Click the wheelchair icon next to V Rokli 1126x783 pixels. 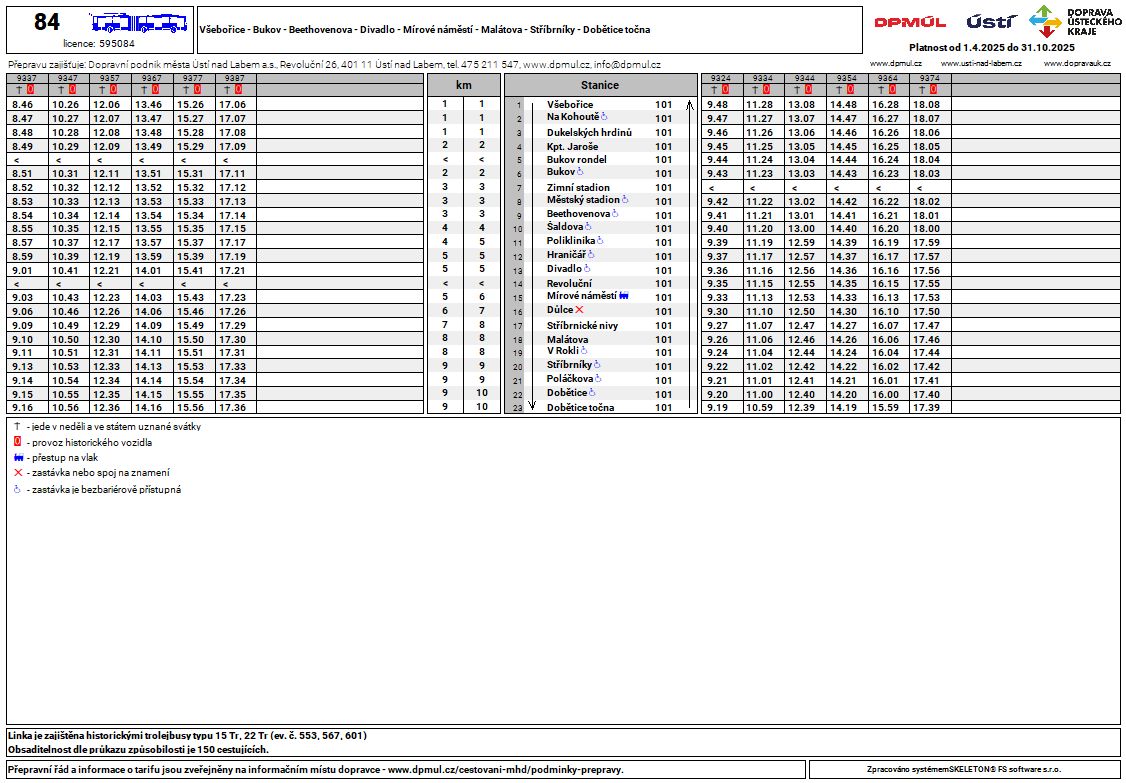pos(584,351)
